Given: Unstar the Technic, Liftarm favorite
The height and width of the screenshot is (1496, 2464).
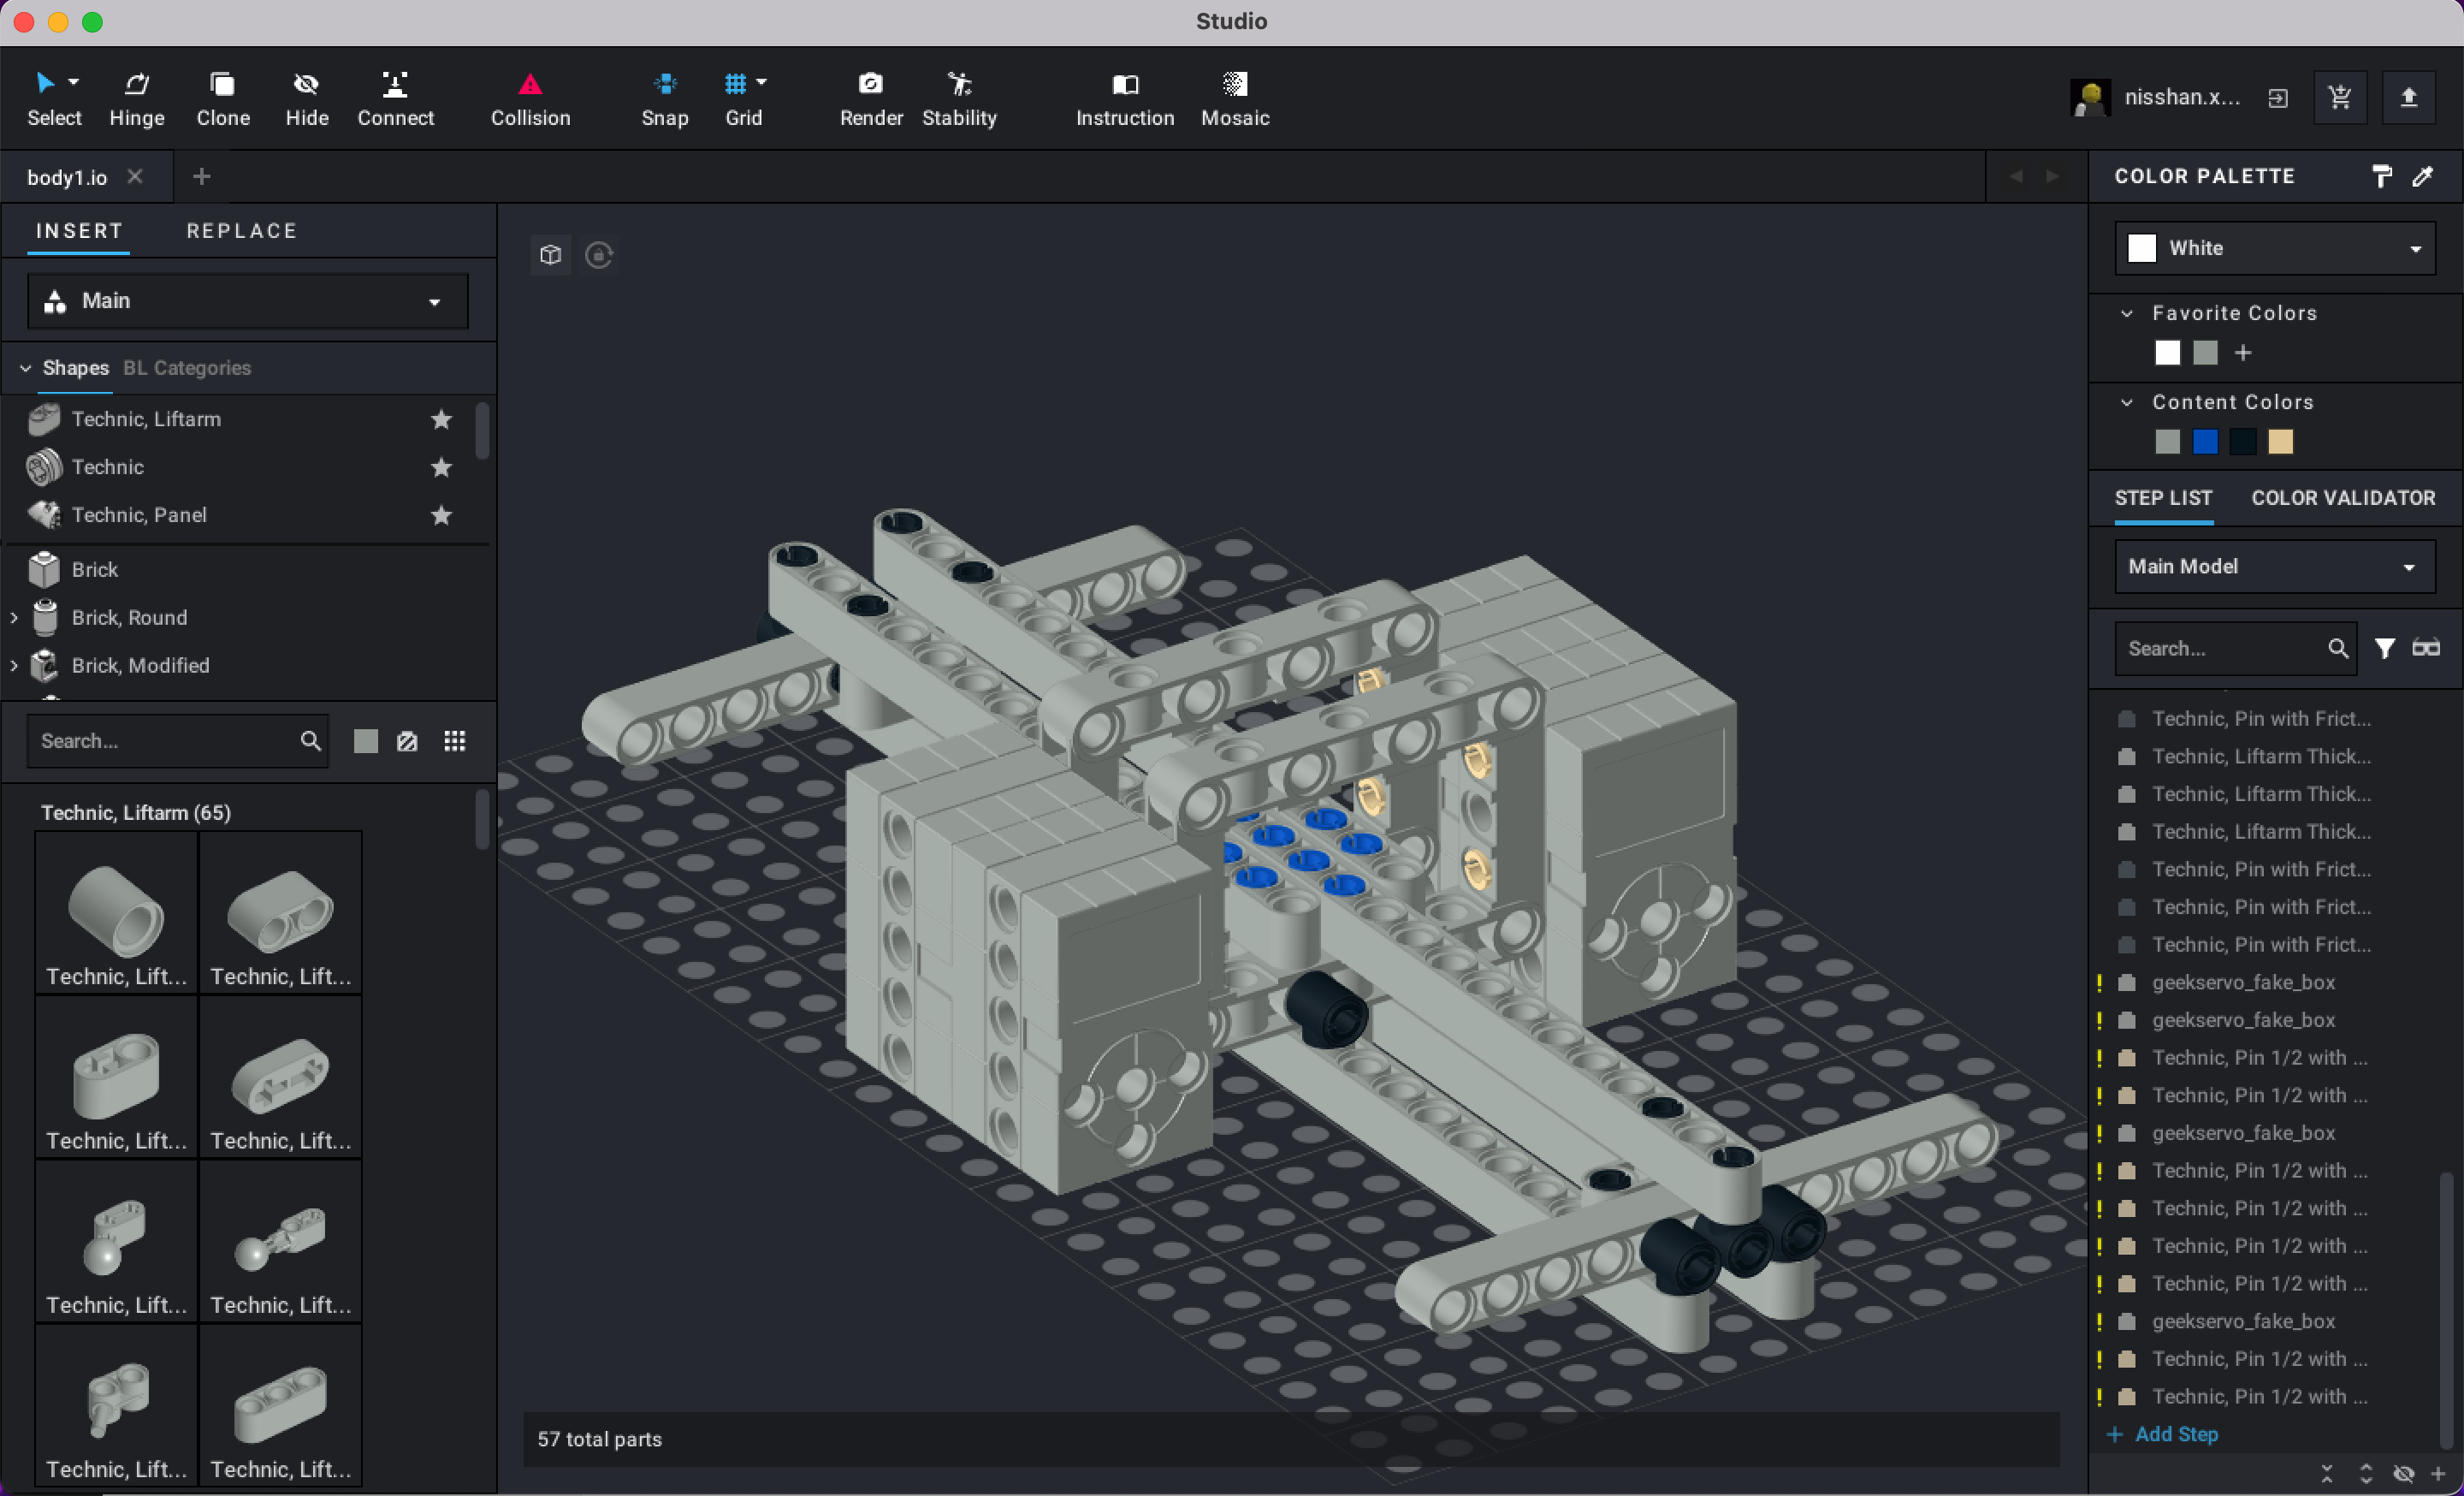Looking at the screenshot, I should click(x=441, y=420).
